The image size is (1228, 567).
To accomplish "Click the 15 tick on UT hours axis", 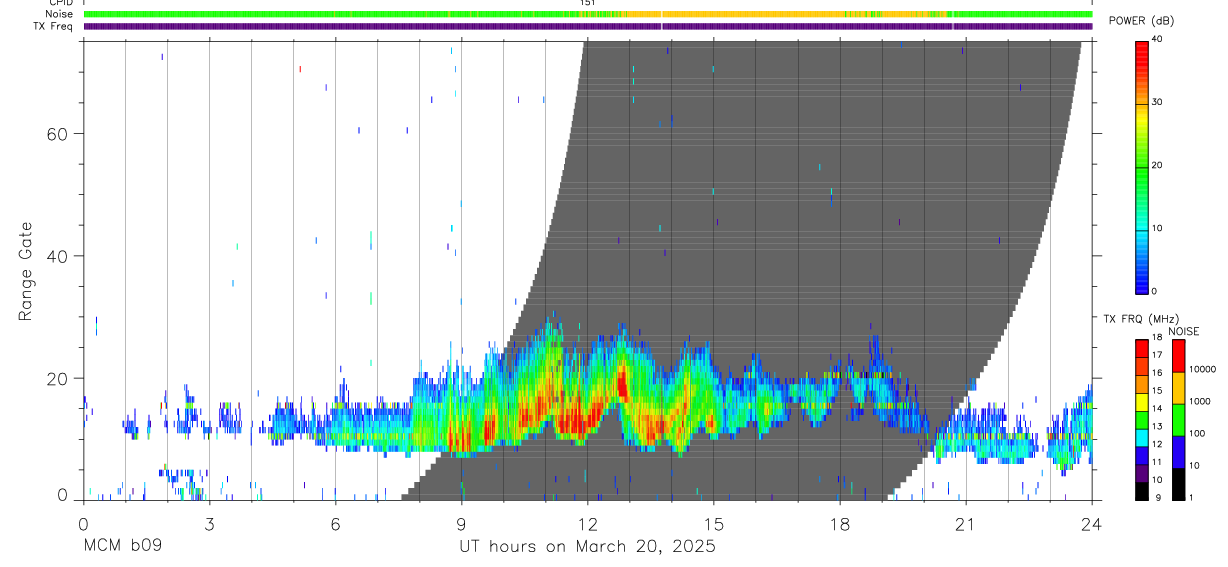I will (x=714, y=523).
